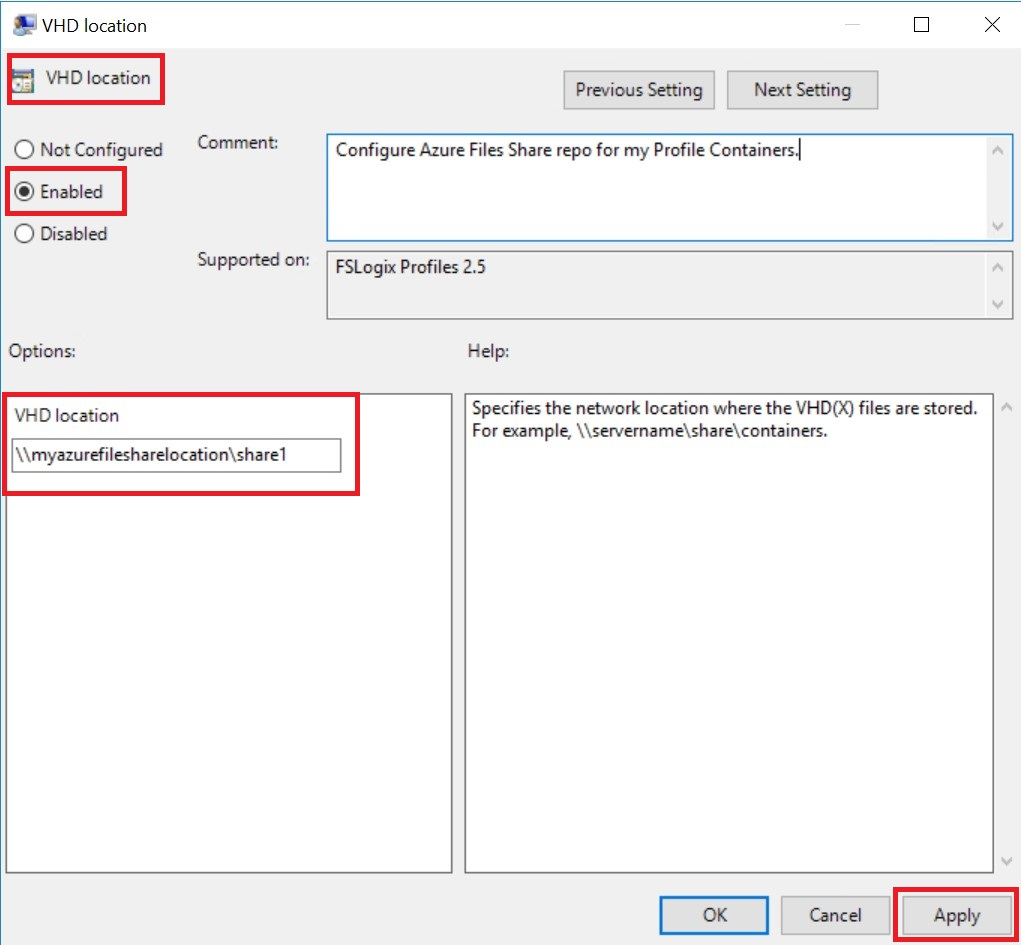Click the 'VHD location' label in Options pane
The width and height of the screenshot is (1021, 945).
tap(66, 416)
